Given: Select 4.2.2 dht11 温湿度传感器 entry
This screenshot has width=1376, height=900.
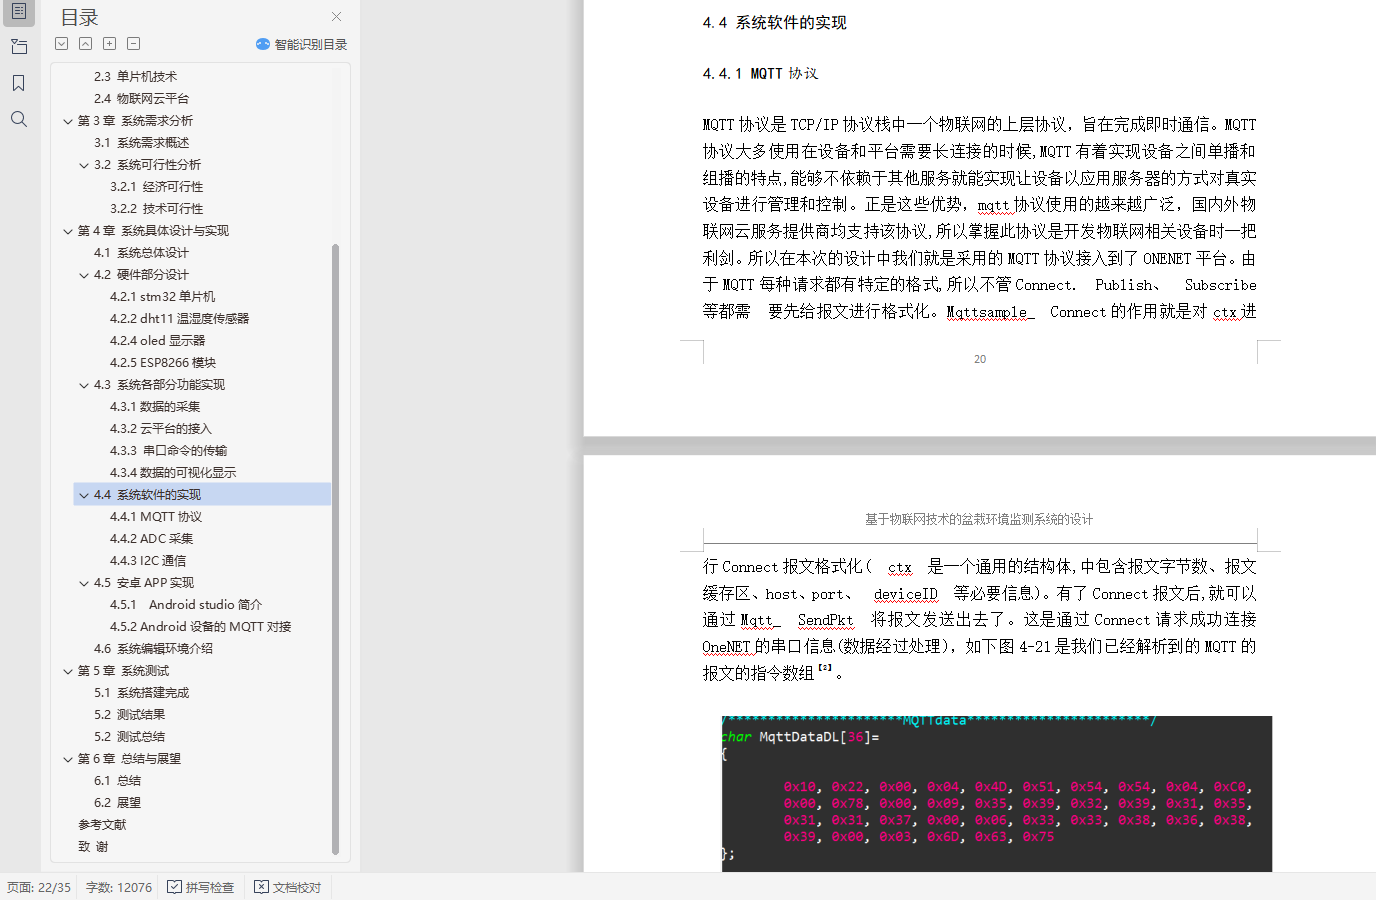Looking at the screenshot, I should (x=179, y=318).
